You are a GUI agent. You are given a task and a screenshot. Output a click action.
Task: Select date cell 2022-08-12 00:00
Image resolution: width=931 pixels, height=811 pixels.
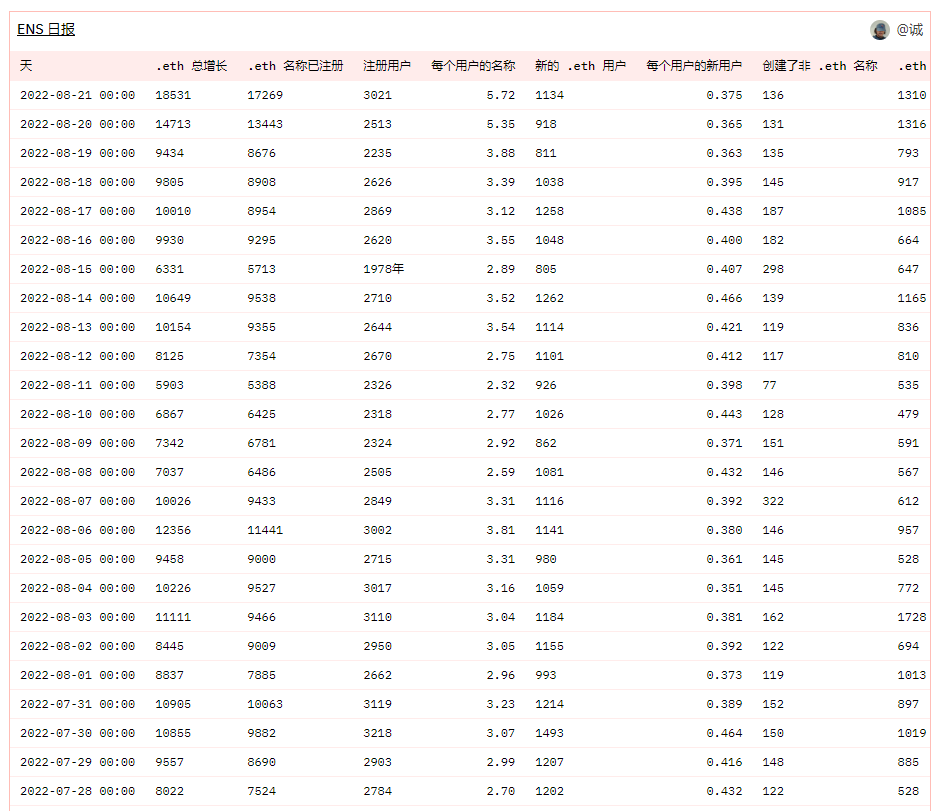[x=78, y=356]
